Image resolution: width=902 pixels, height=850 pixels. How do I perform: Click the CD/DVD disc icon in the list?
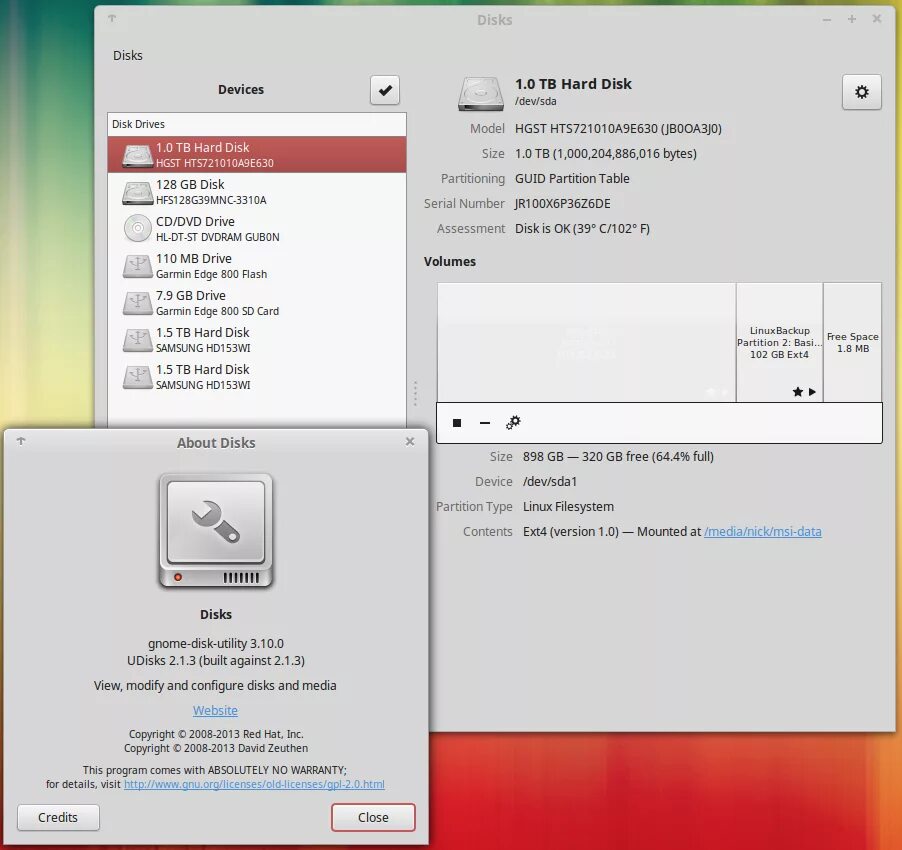[x=137, y=228]
